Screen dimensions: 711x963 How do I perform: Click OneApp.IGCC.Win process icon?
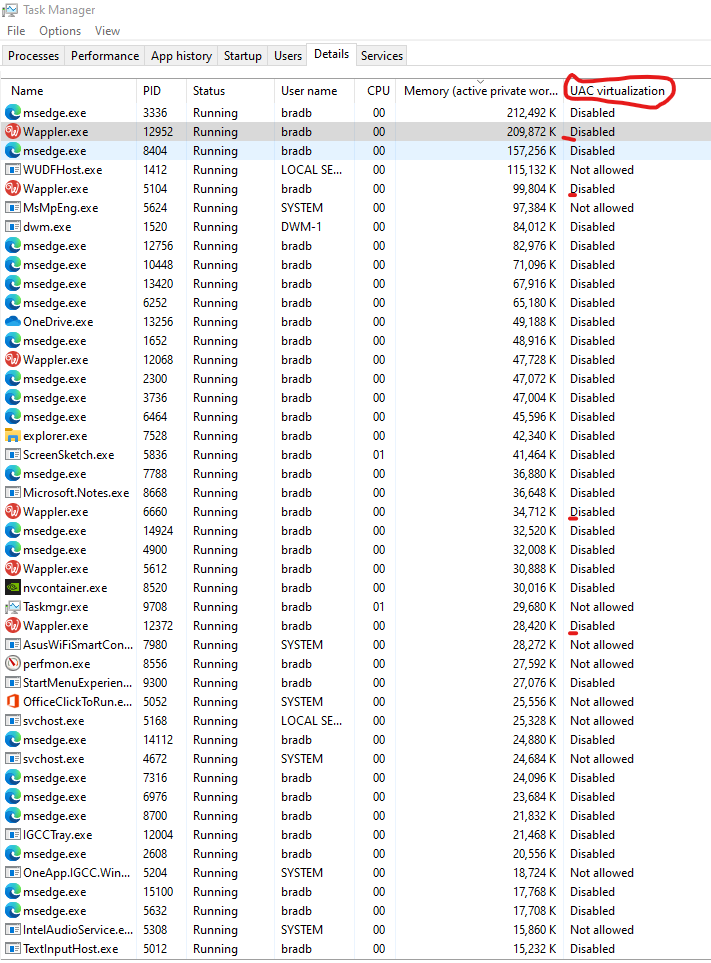12,873
